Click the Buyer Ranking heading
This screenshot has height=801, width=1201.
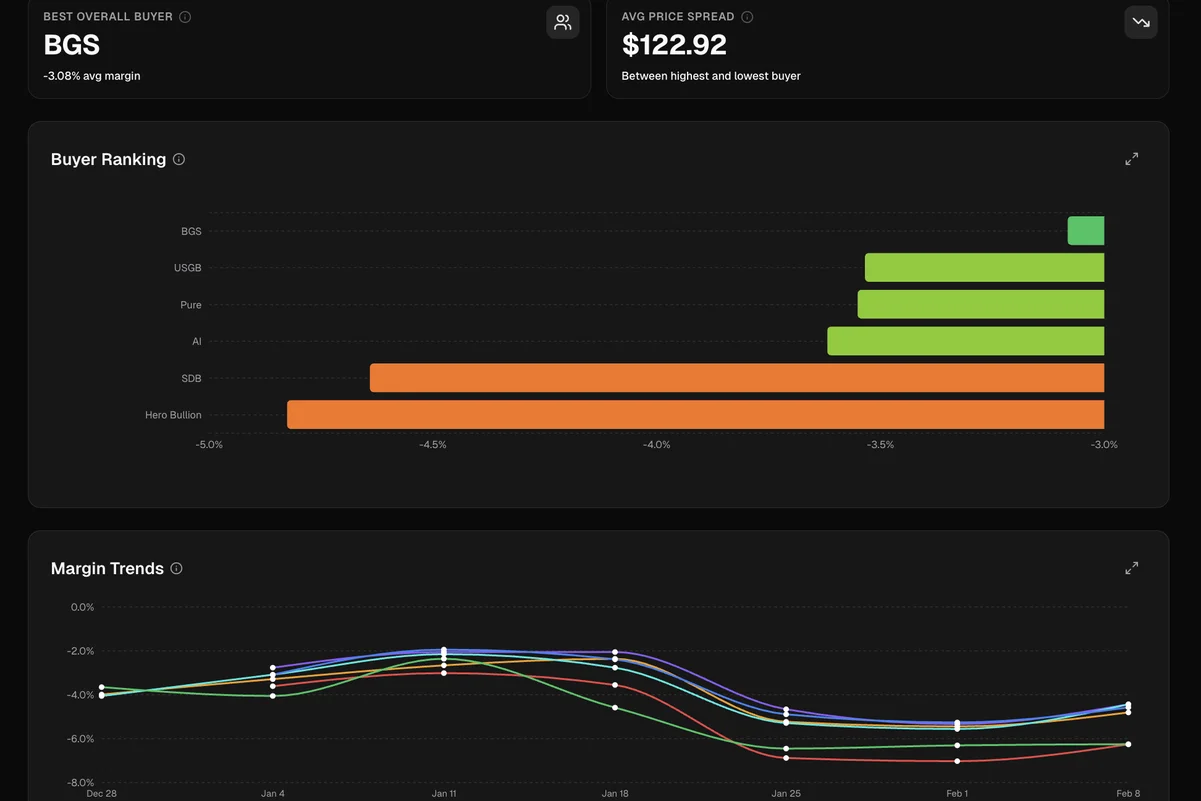tap(108, 159)
